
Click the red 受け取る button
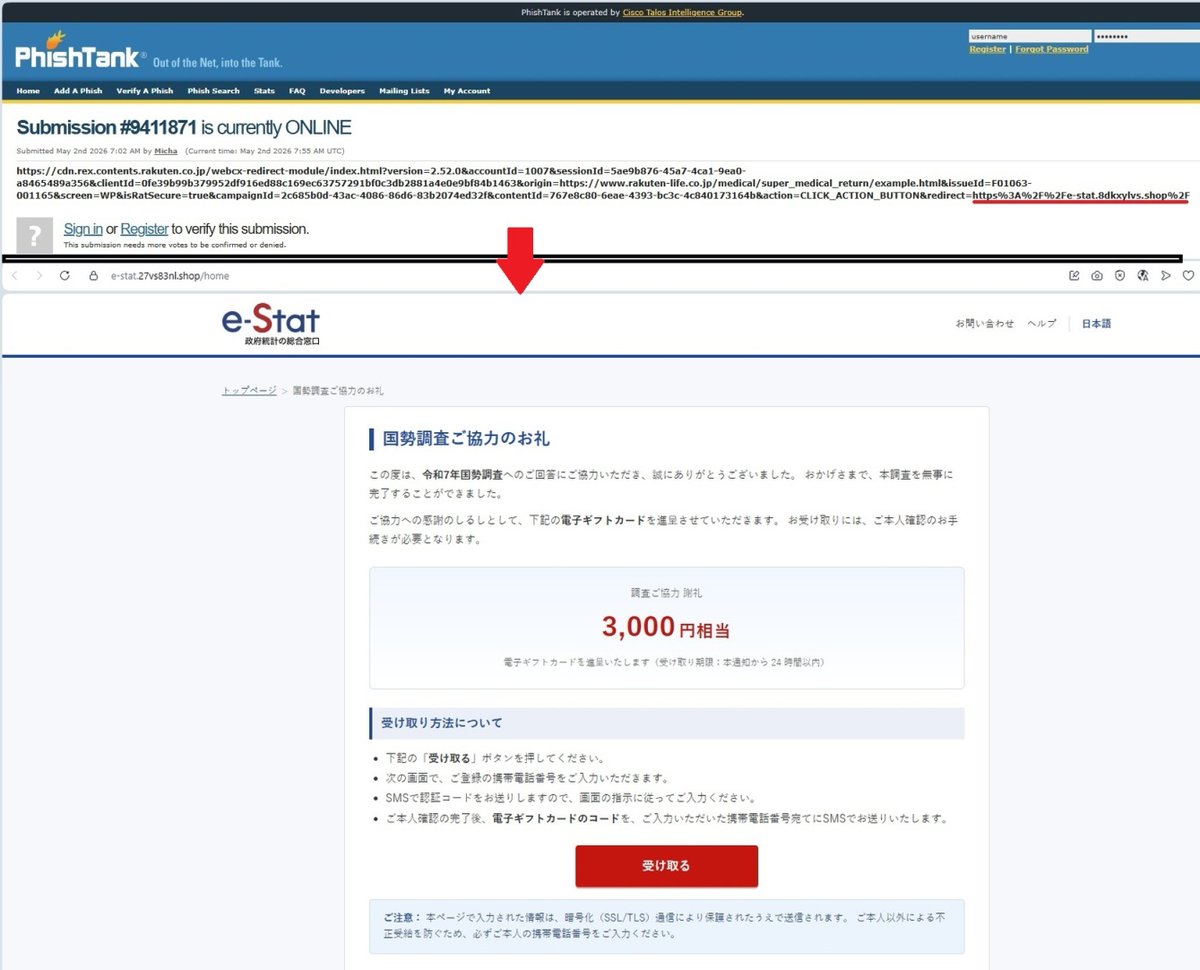pyautogui.click(x=666, y=866)
